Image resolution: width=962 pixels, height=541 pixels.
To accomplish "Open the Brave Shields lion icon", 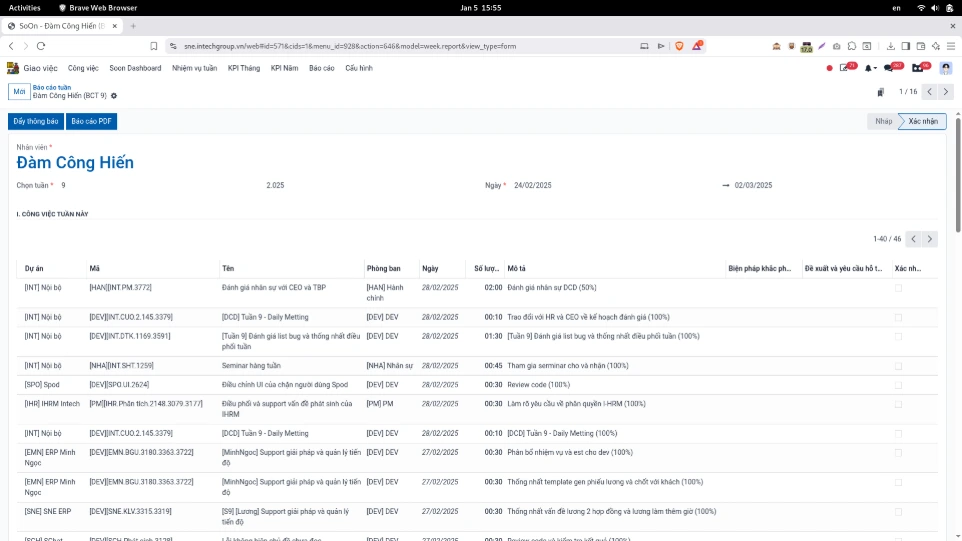I will click(x=679, y=46).
